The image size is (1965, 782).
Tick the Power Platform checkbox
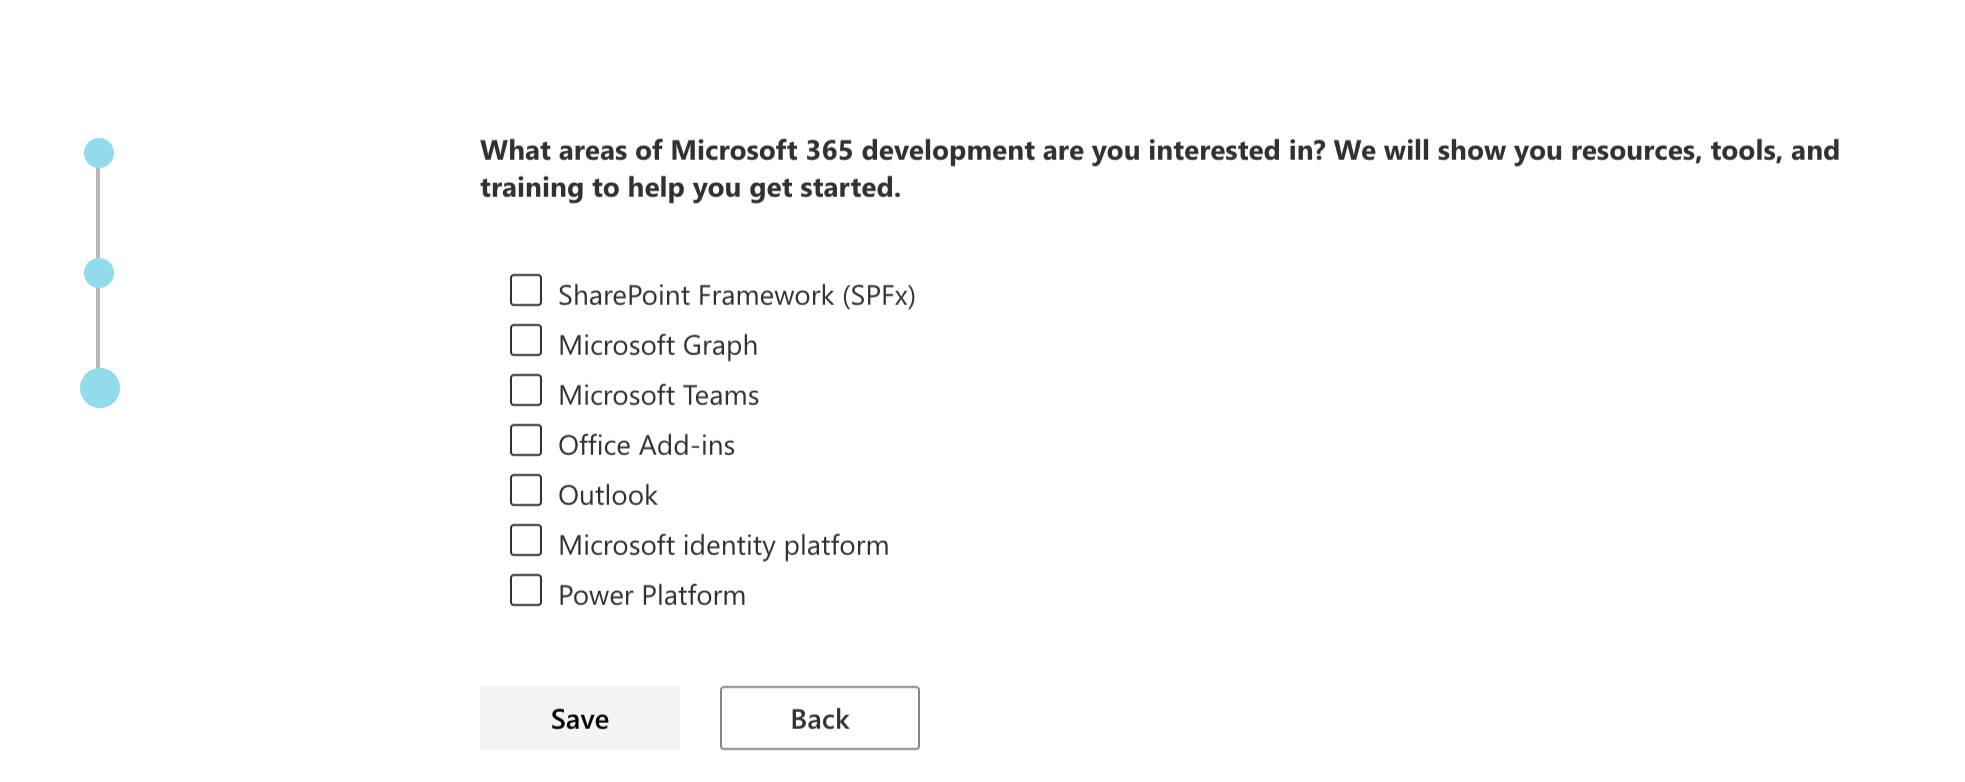tap(526, 591)
